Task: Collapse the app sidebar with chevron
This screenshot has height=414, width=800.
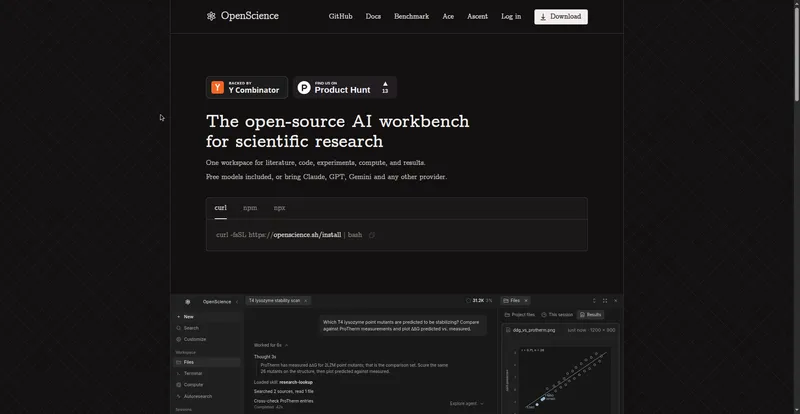Action: (237, 302)
